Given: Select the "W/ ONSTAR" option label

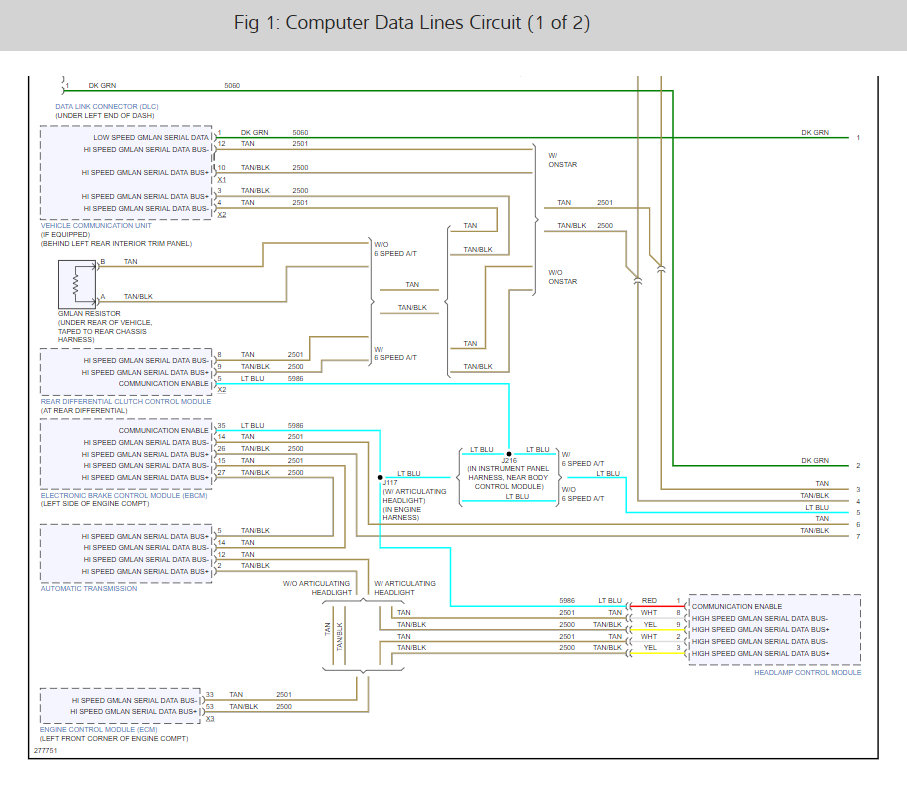Looking at the screenshot, I should coord(562,160).
